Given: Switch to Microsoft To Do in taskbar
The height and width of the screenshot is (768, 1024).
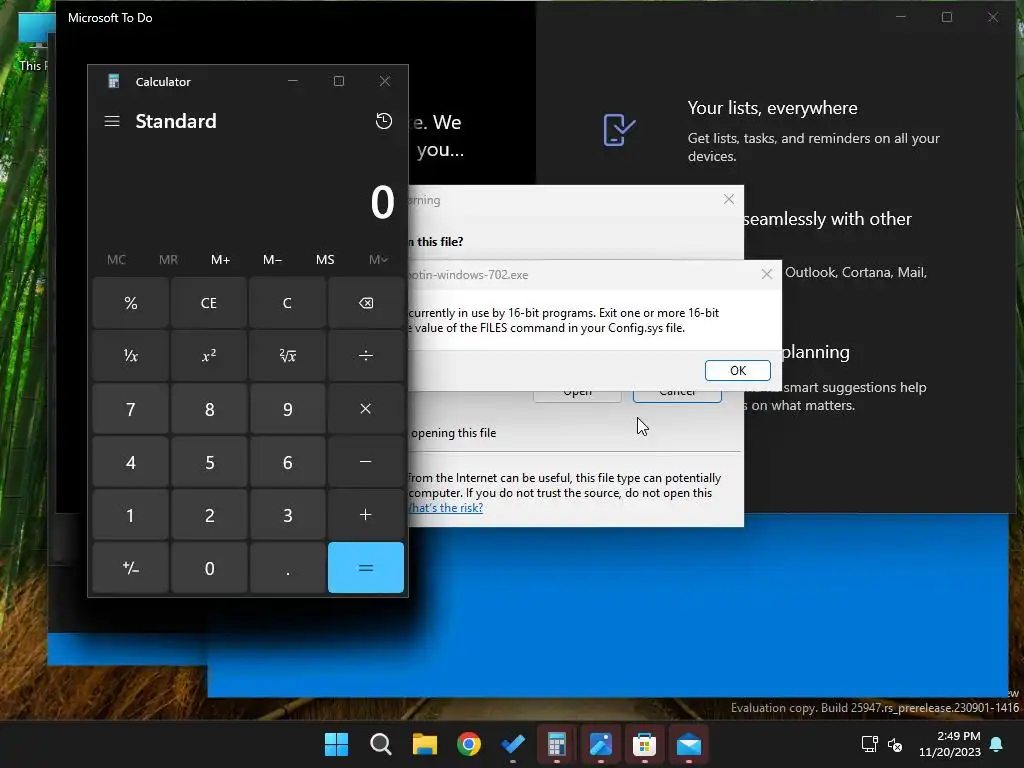Looking at the screenshot, I should click(x=513, y=744).
